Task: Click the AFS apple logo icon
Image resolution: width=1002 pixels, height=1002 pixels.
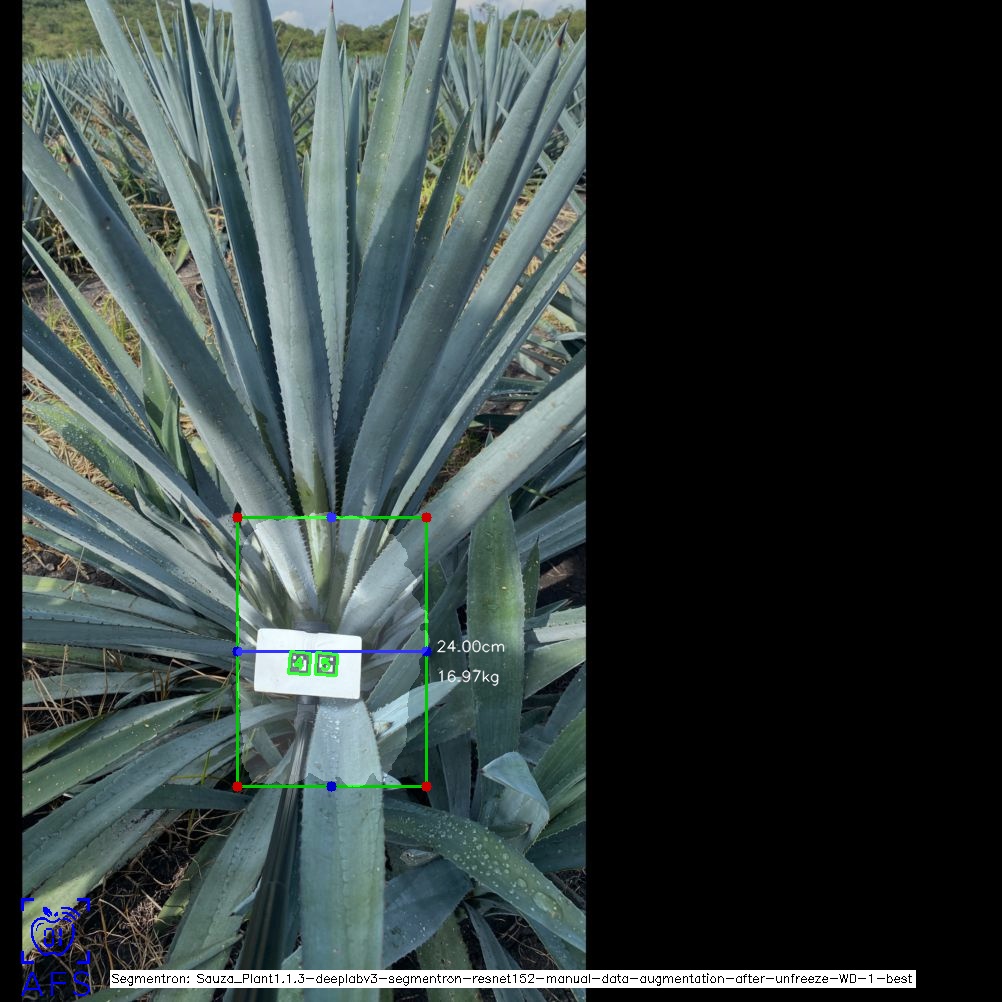Action: (56, 946)
